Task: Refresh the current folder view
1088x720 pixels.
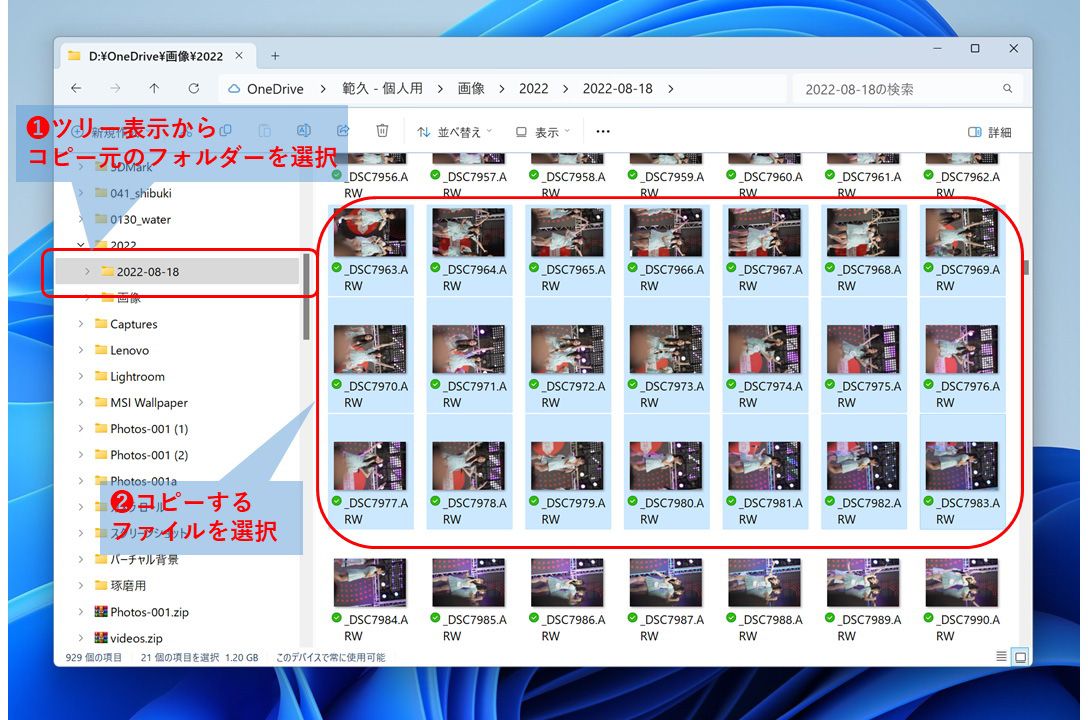Action: [194, 89]
